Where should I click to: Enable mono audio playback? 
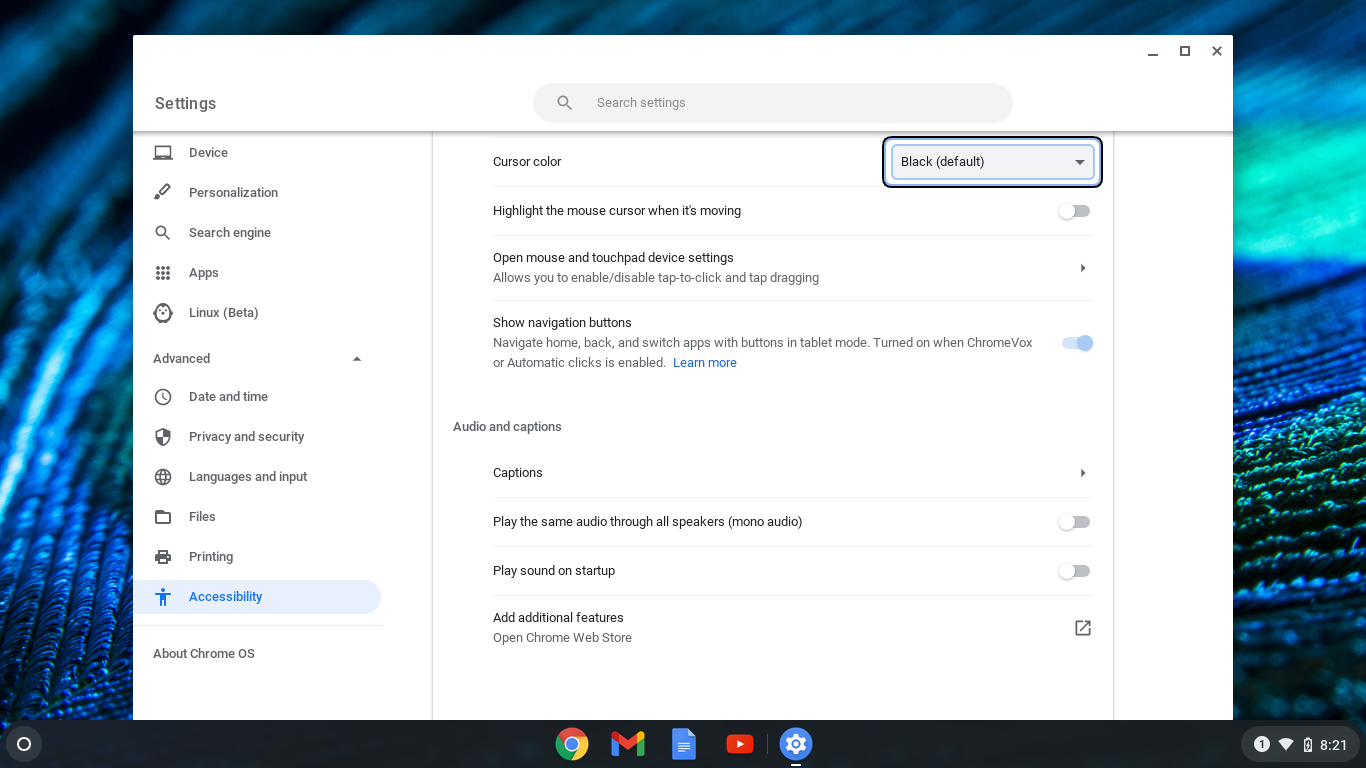pos(1074,521)
